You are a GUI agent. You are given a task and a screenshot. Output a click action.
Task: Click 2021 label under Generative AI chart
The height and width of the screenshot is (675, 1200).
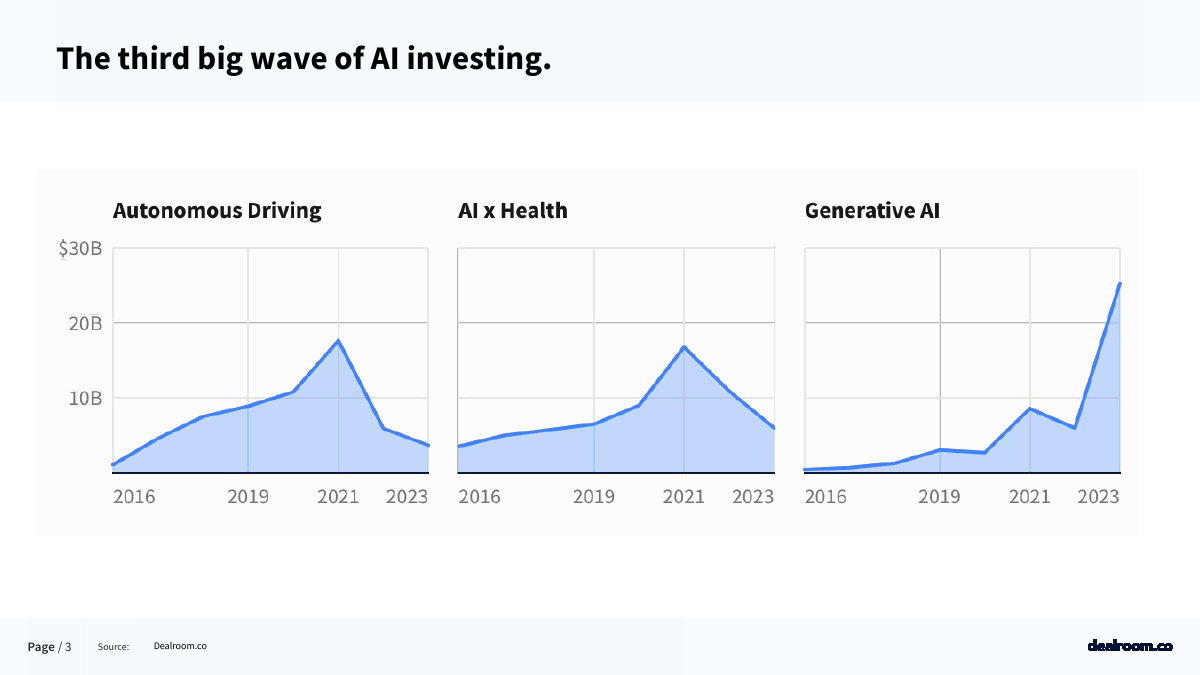click(1029, 496)
